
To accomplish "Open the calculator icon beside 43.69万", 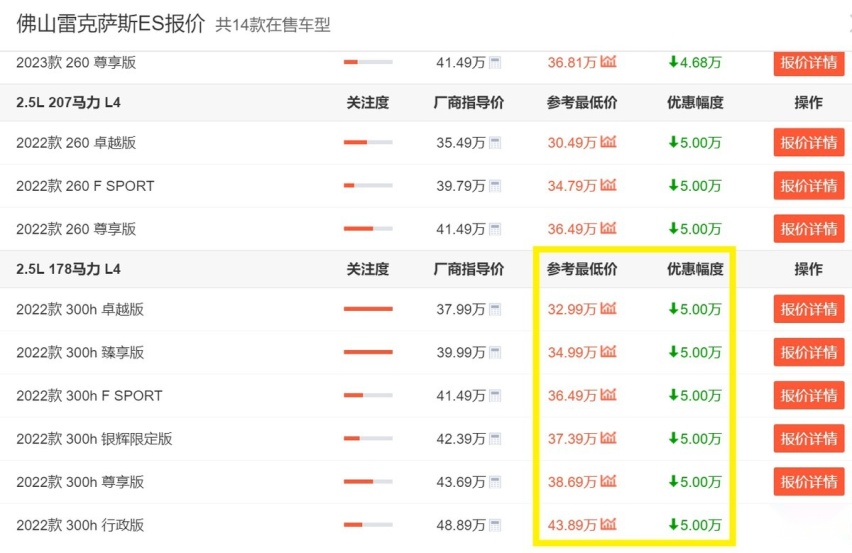I will click(495, 482).
